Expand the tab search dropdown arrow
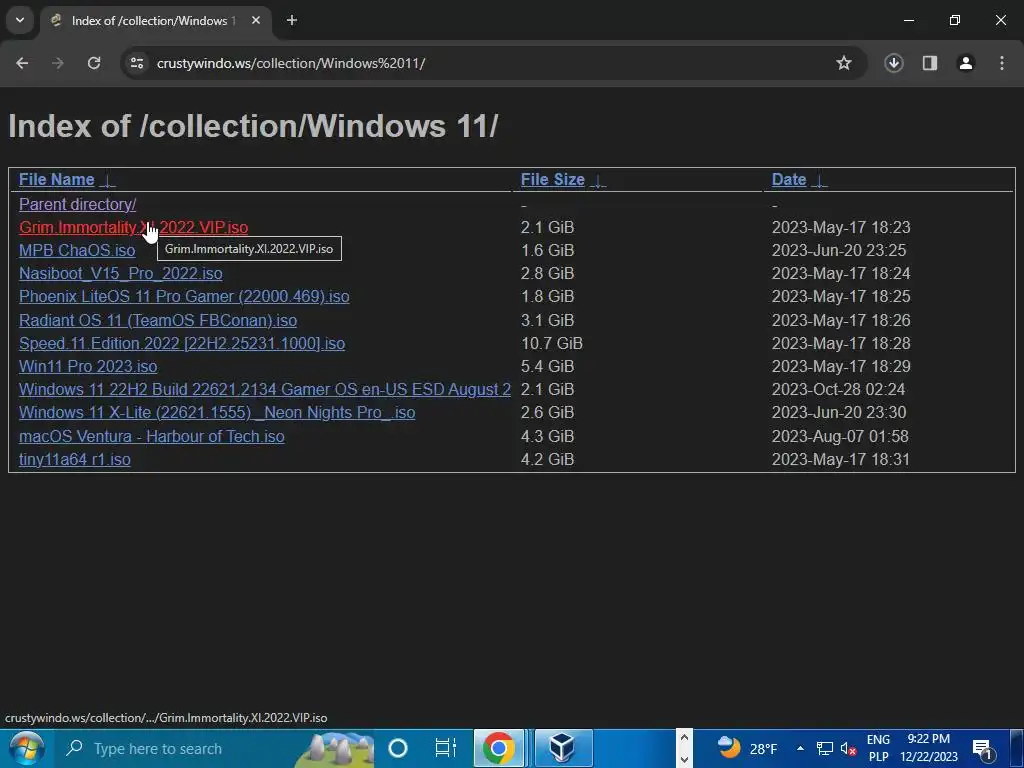1024x768 pixels. point(20,20)
